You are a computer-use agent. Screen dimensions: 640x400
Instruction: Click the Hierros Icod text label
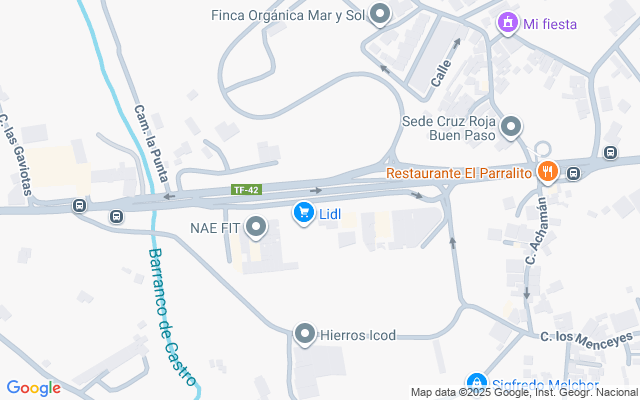click(x=358, y=335)
